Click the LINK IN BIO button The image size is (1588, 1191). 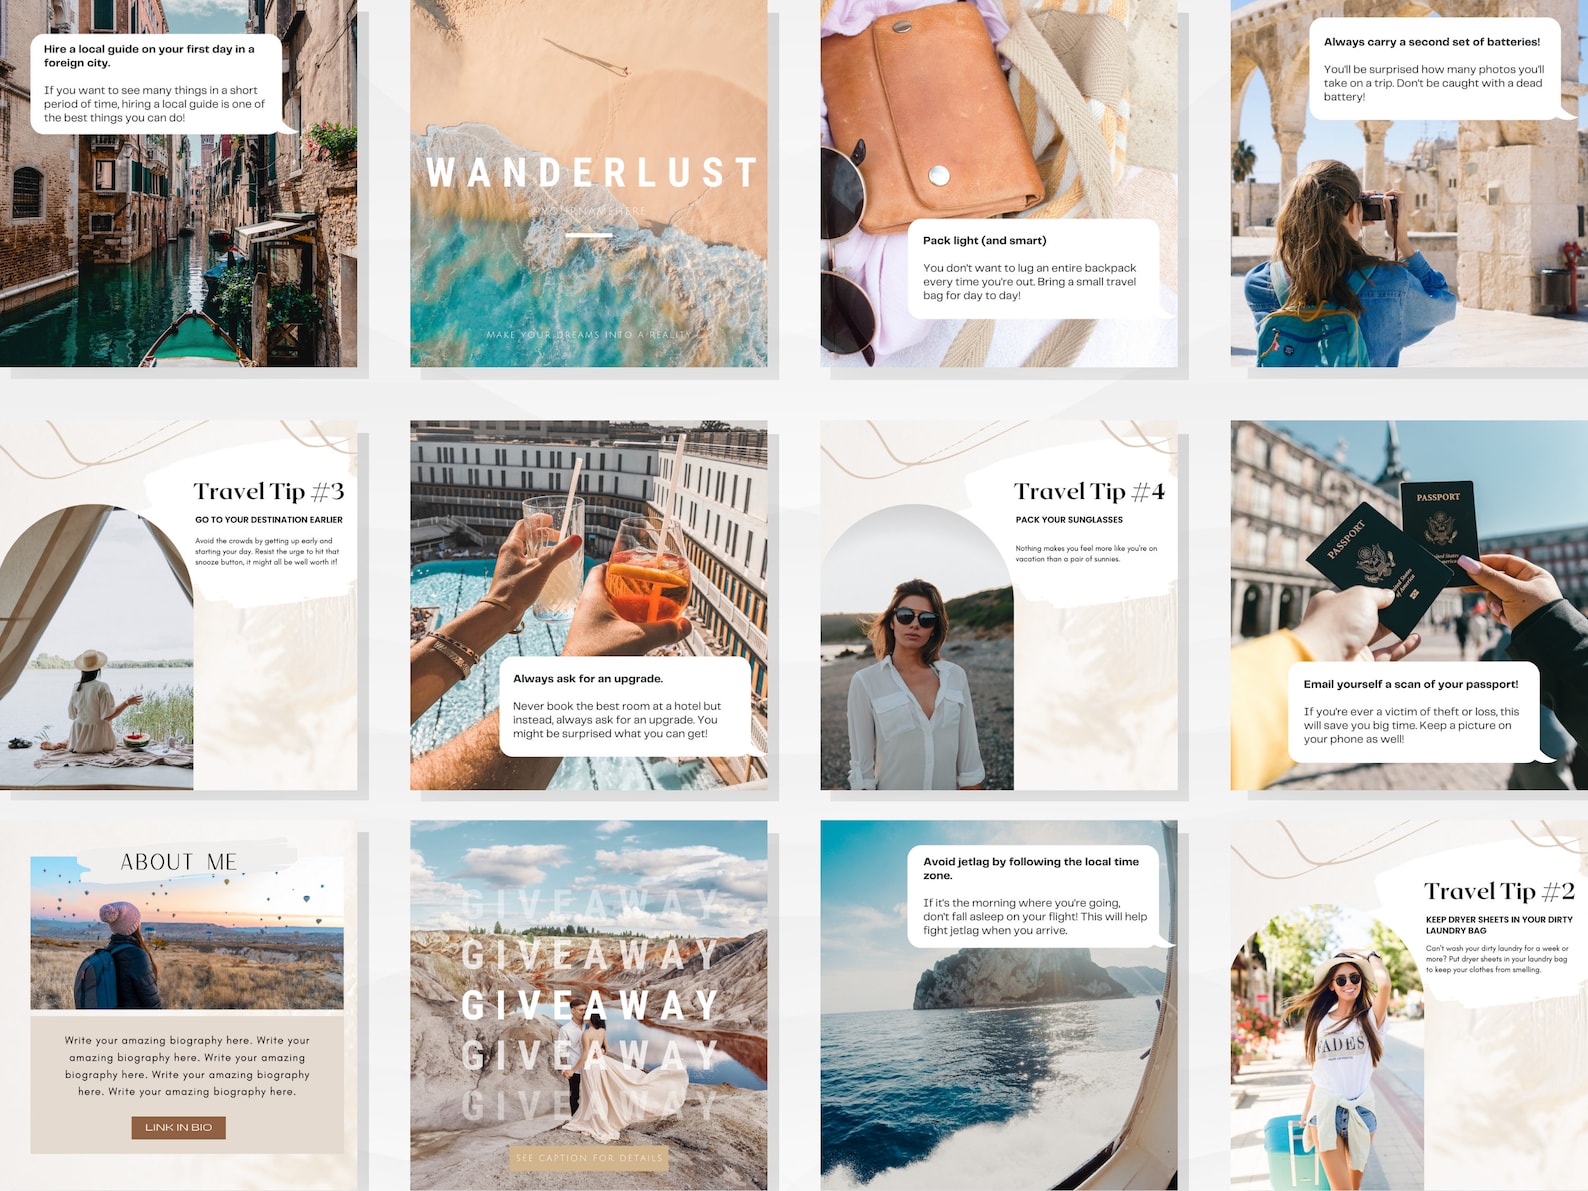click(x=178, y=1127)
